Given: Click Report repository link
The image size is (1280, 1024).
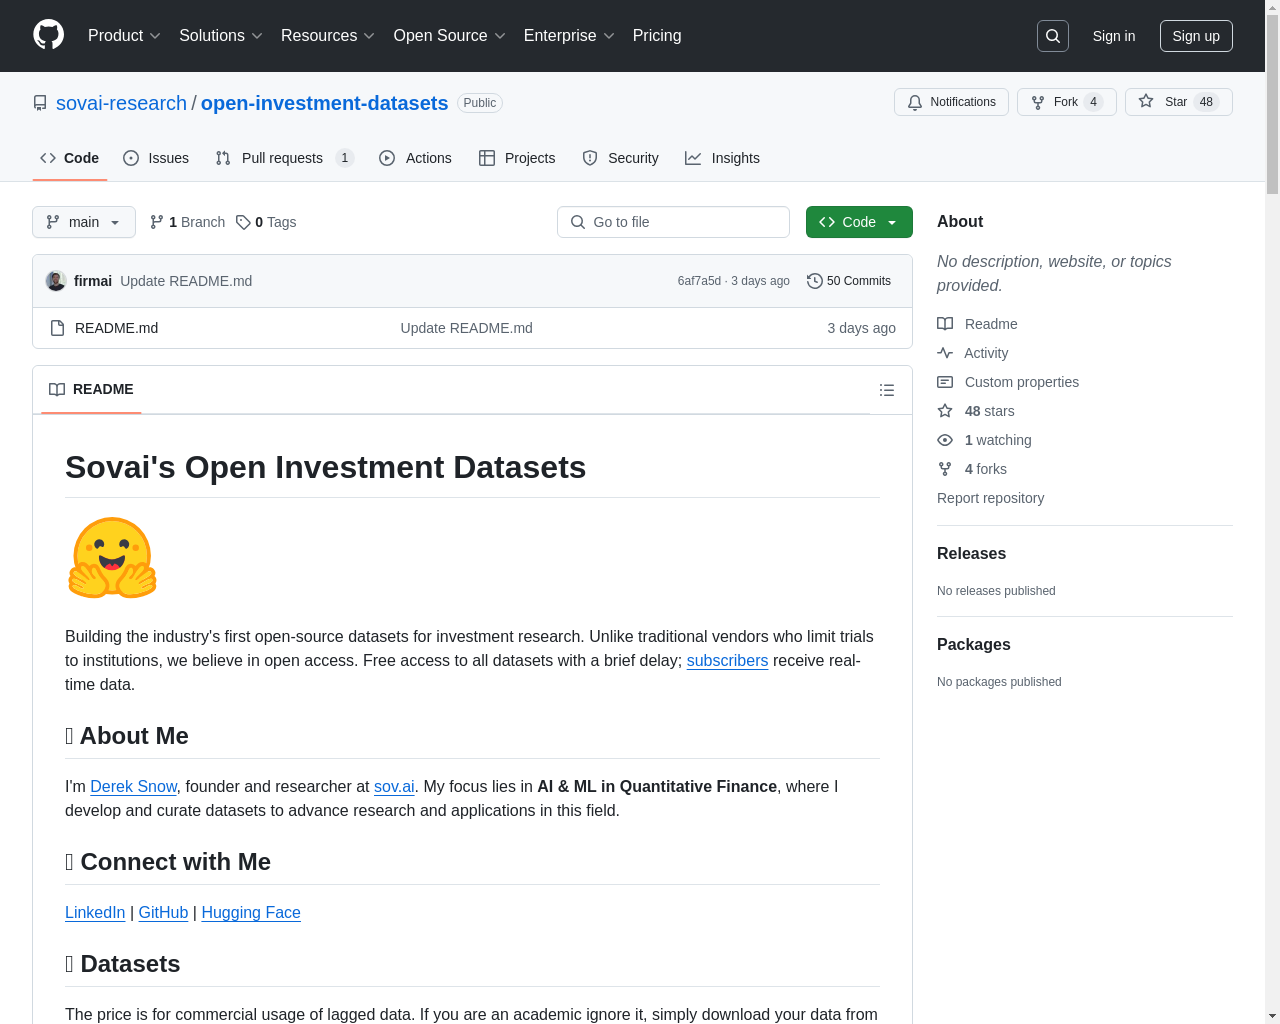Looking at the screenshot, I should click(x=990, y=498).
